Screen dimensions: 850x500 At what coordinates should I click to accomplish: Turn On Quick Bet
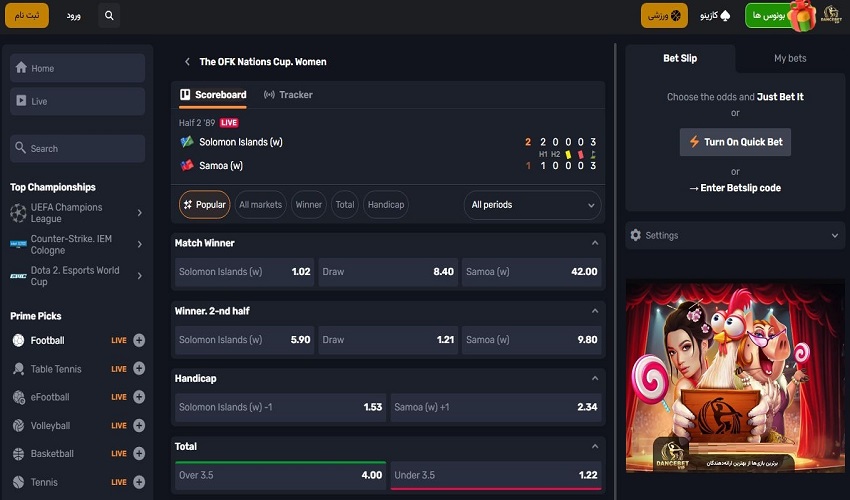pyautogui.click(x=735, y=142)
